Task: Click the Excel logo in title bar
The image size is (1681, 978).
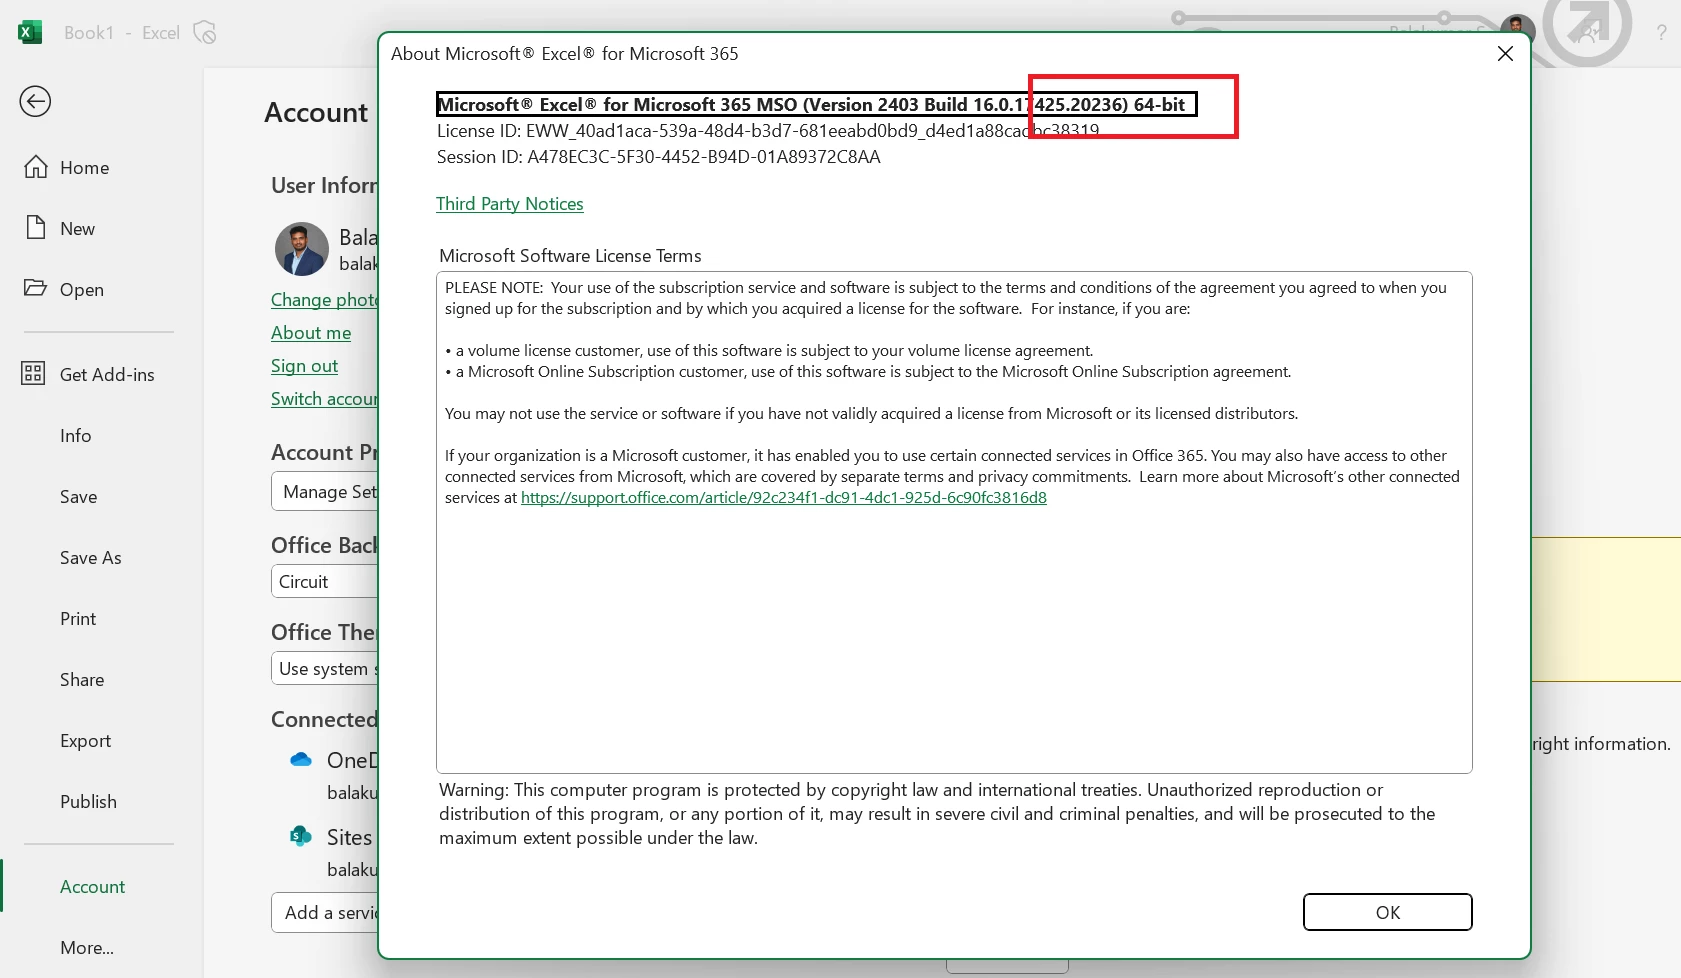Action: [x=30, y=32]
